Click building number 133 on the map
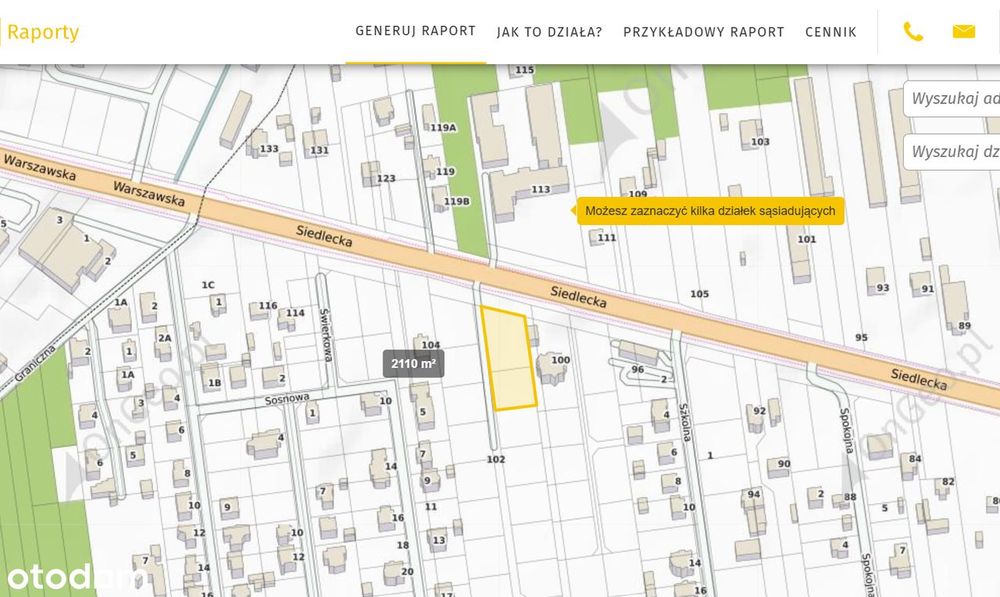The height and width of the screenshot is (597, 1000). click(269, 149)
